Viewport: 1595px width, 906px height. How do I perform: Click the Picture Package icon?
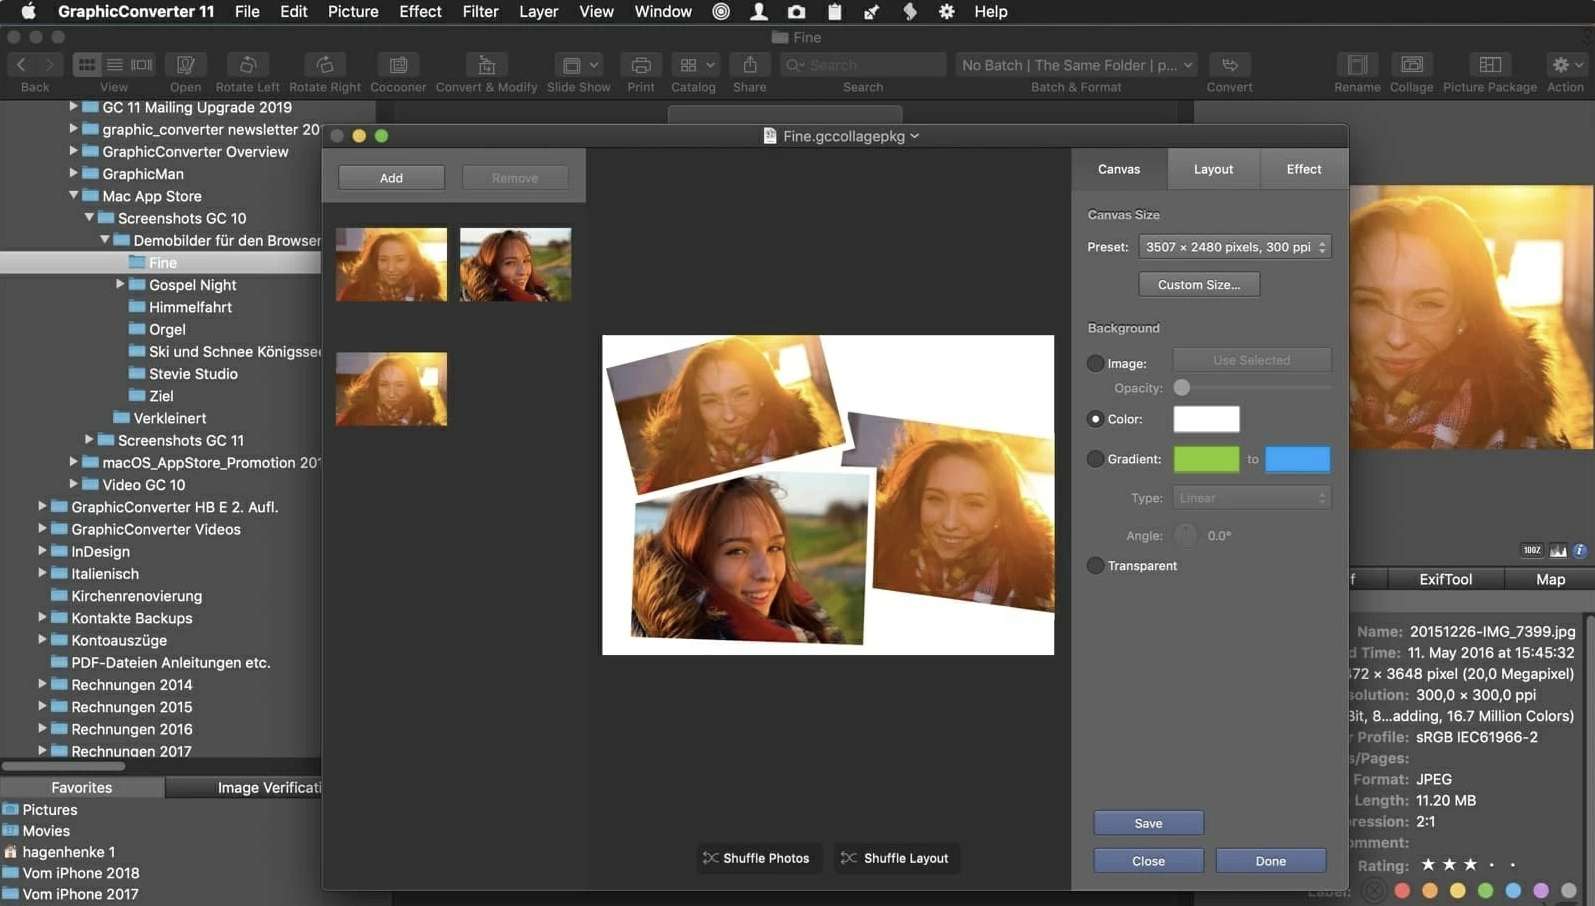(x=1489, y=65)
